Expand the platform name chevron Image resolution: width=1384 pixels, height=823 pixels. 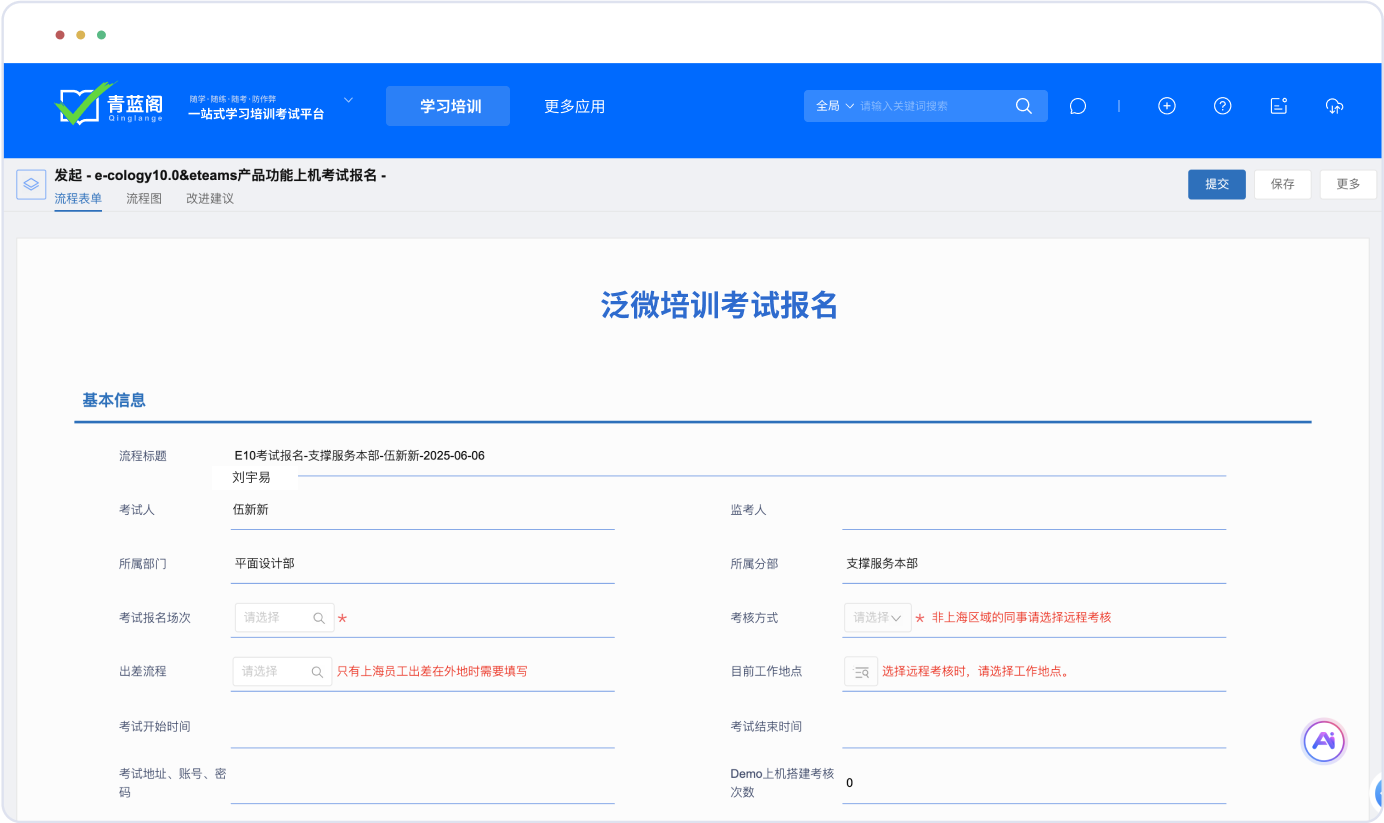click(x=348, y=100)
